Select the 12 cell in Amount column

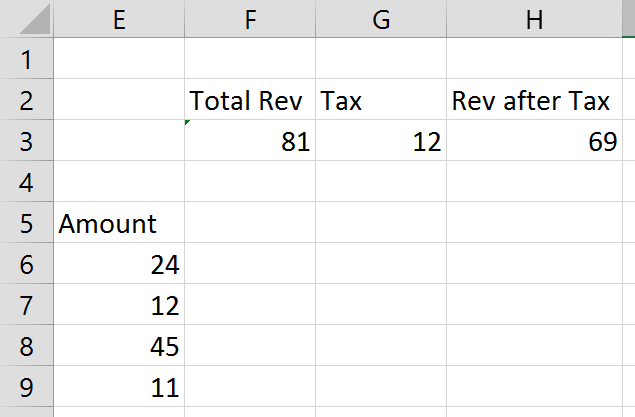[119, 306]
